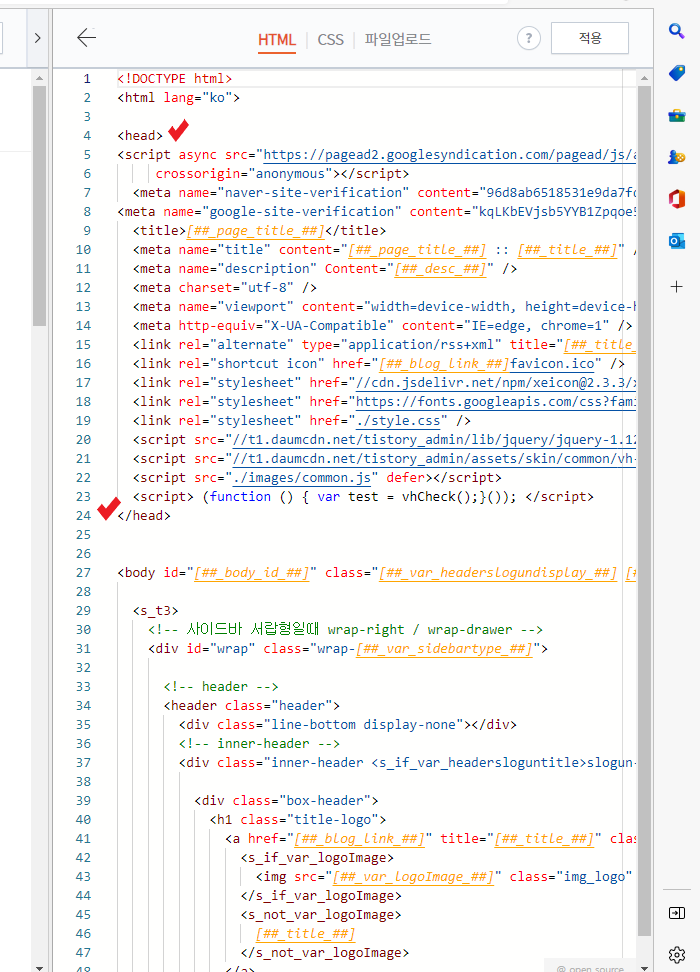Click the fonts.googleapis.com stylesheet link

[495, 402]
